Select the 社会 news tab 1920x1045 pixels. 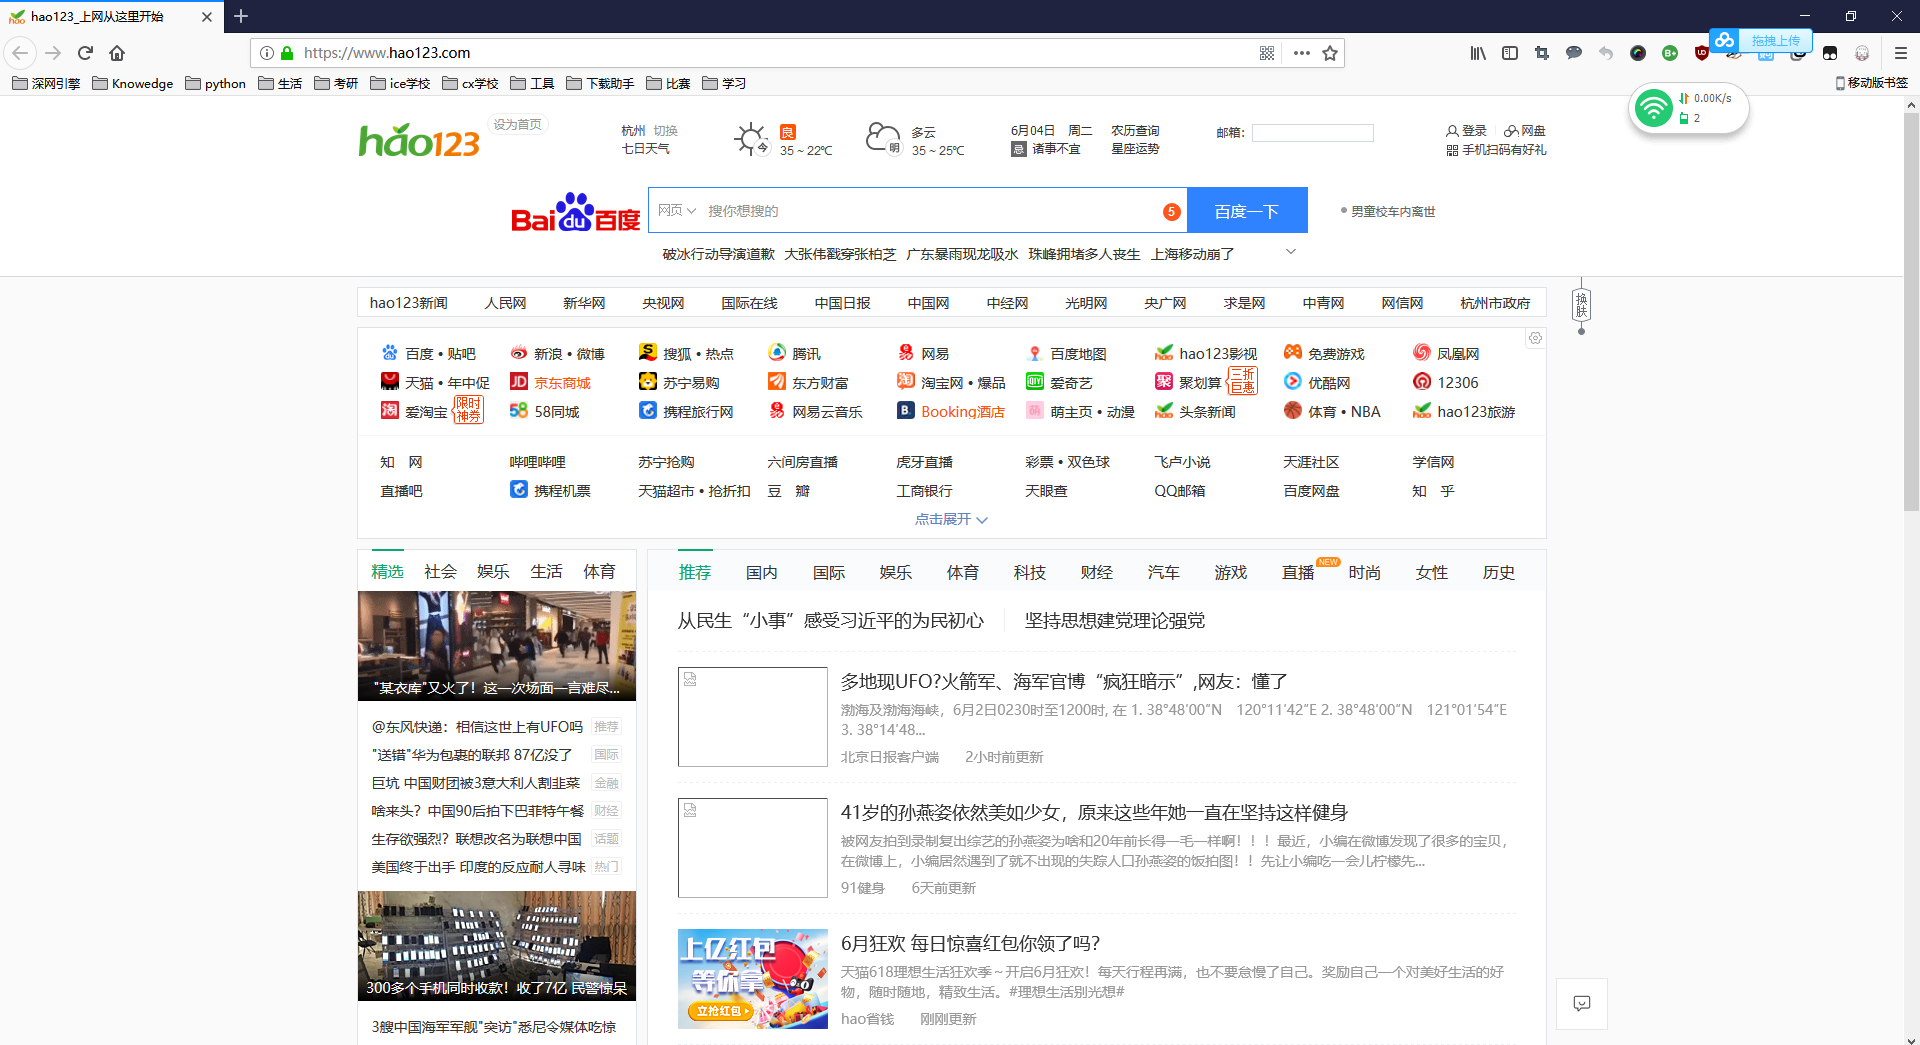[x=440, y=571]
